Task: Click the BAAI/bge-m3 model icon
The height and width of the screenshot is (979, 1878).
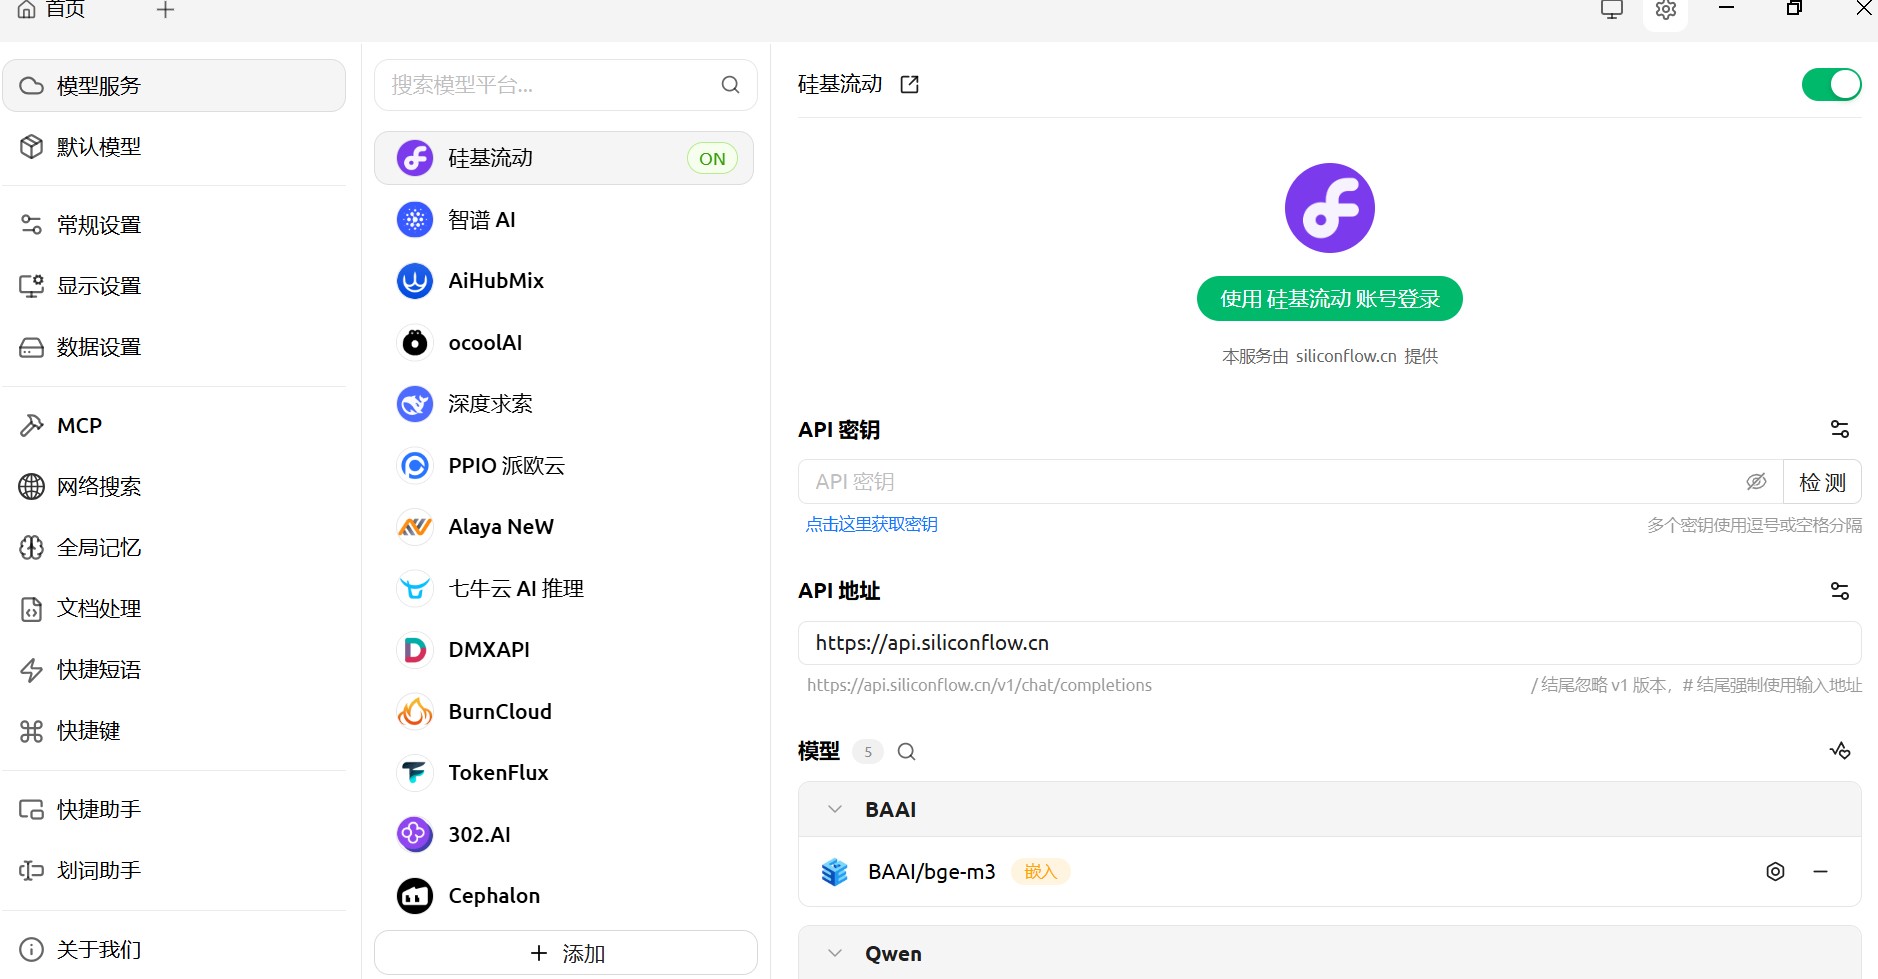Action: [x=834, y=872]
